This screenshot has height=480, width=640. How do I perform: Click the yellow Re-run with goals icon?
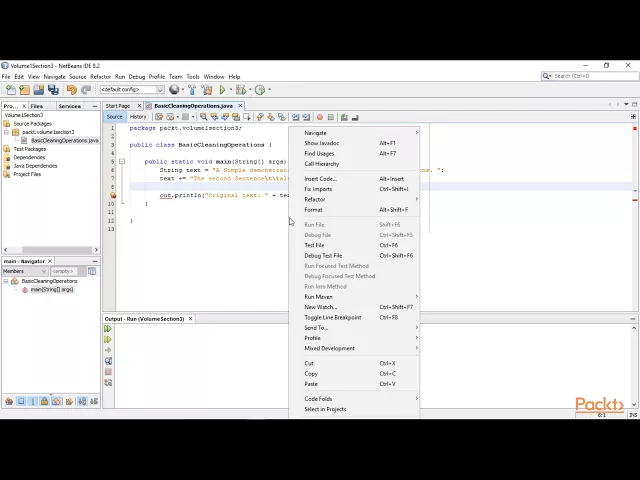[108, 339]
